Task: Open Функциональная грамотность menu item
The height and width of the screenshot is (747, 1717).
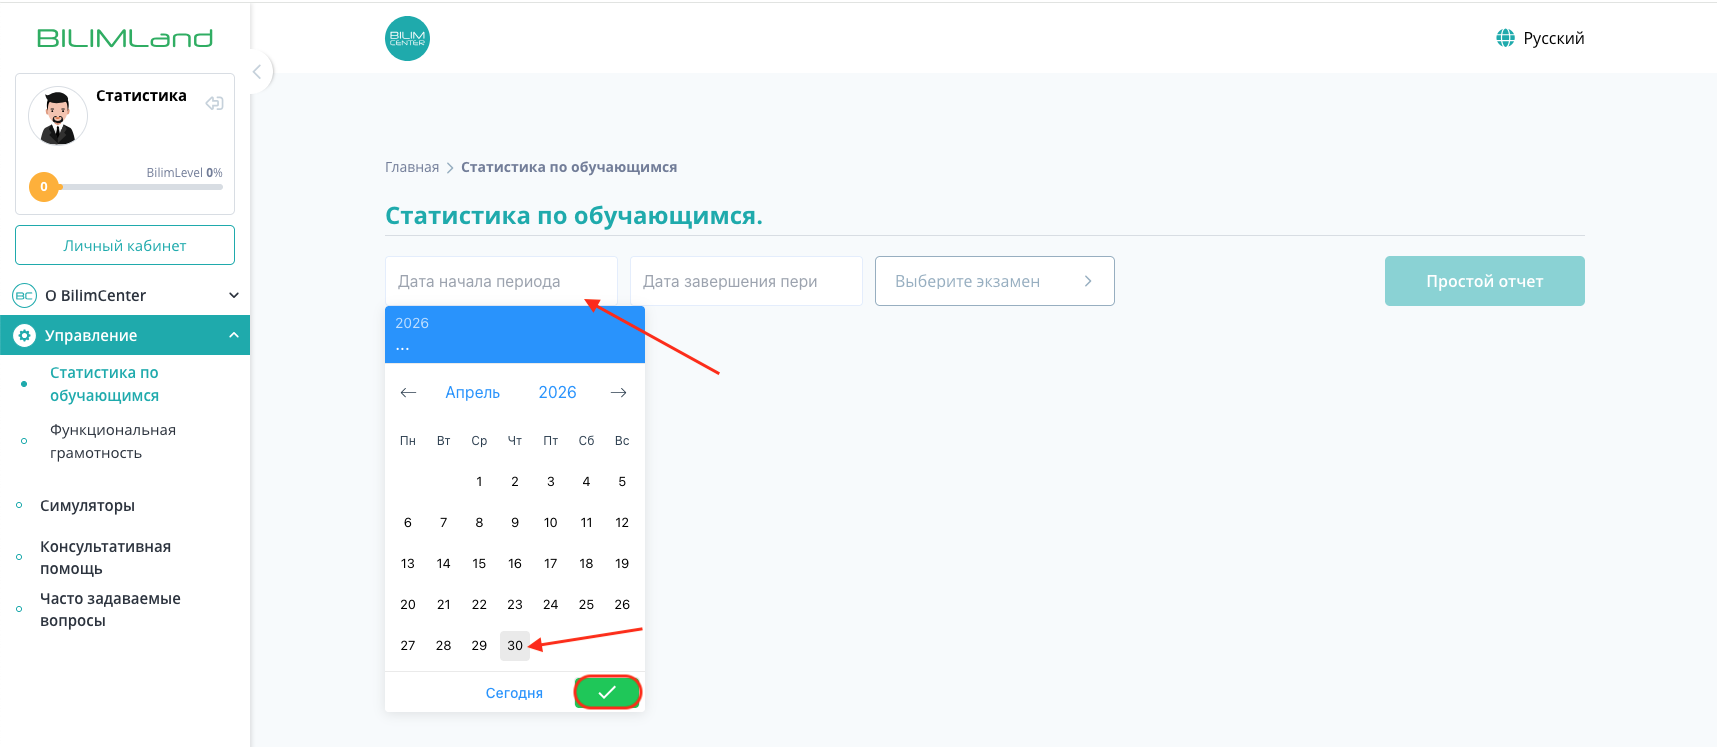Action: 113,441
